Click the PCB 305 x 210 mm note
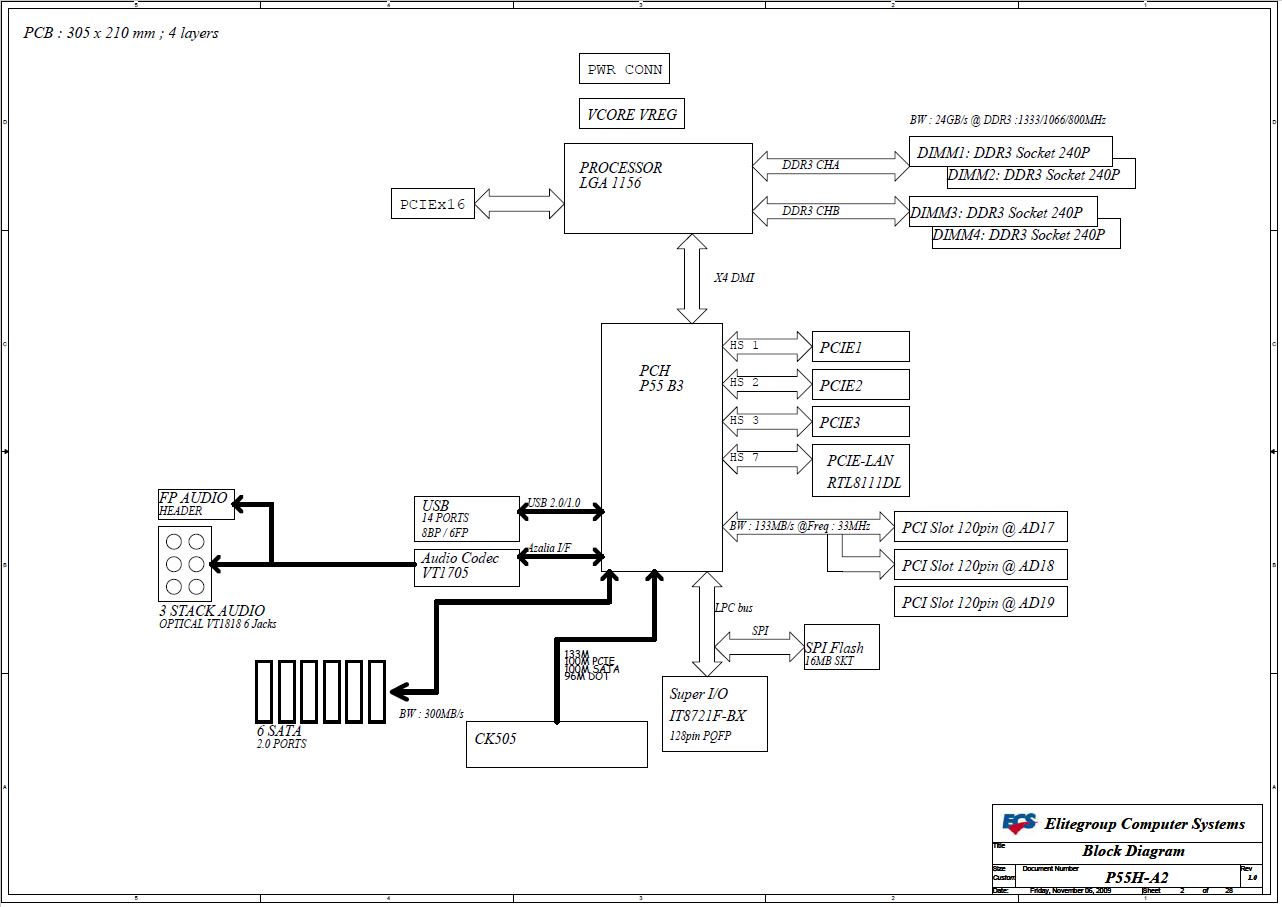 [120, 33]
